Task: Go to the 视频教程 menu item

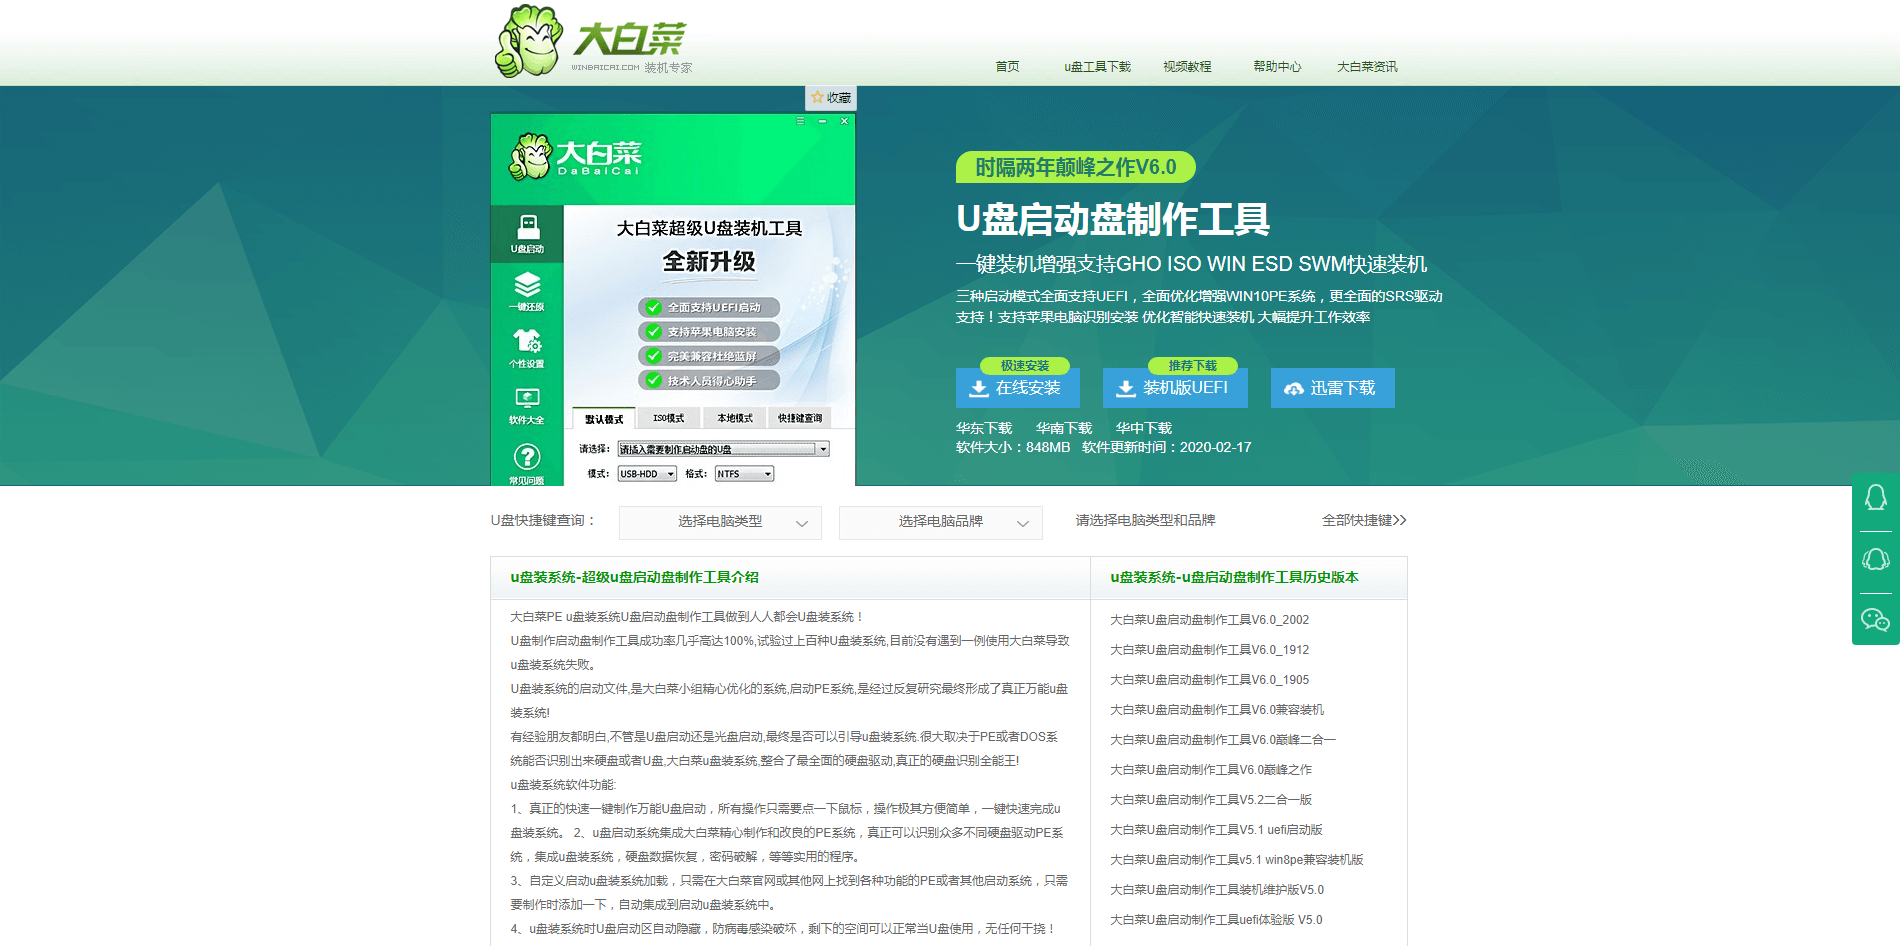Action: 1187,67
